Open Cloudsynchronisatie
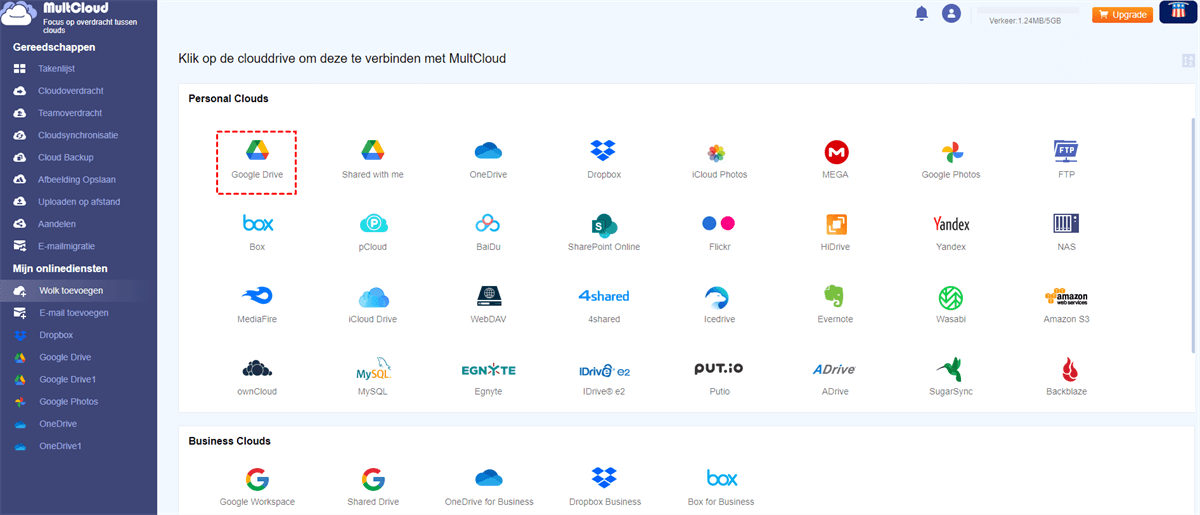This screenshot has height=515, width=1200. [x=78, y=135]
